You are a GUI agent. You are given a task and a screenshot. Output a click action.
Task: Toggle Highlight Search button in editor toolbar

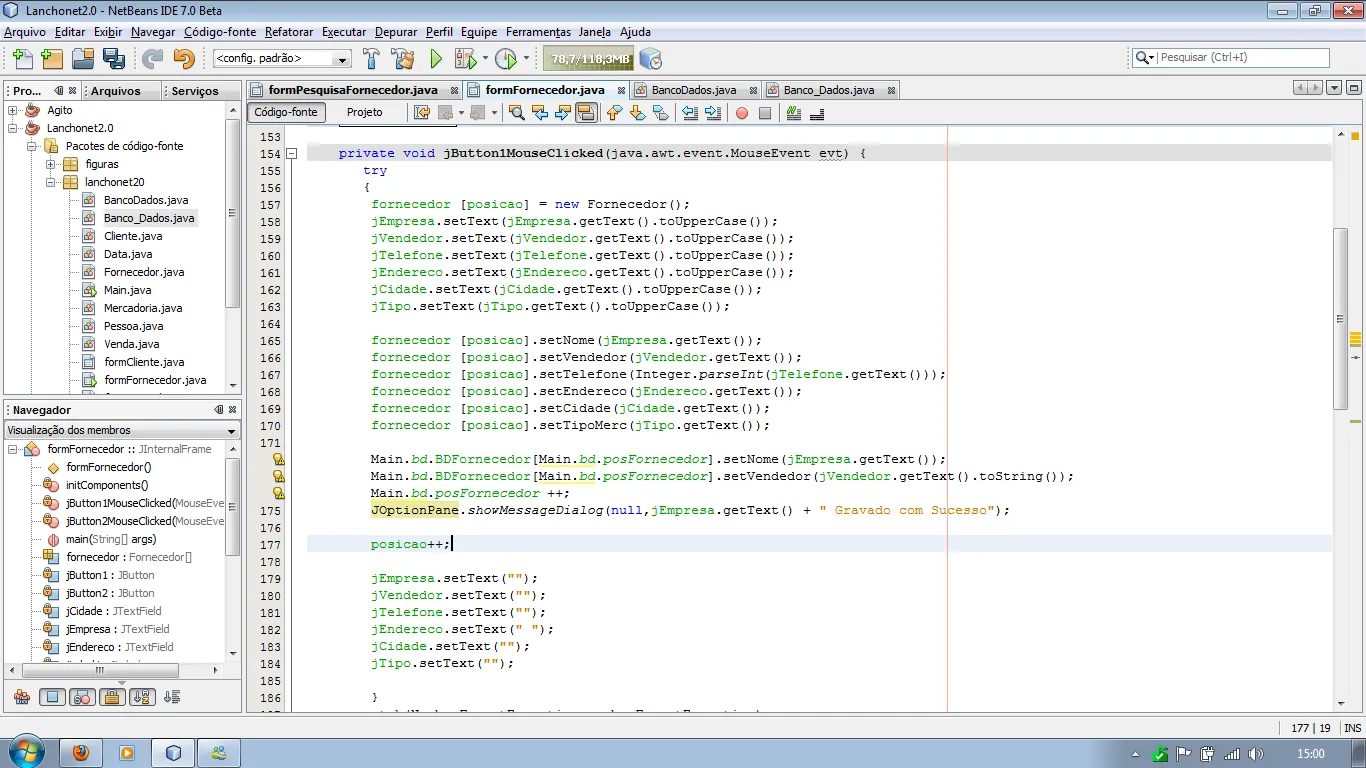point(586,113)
